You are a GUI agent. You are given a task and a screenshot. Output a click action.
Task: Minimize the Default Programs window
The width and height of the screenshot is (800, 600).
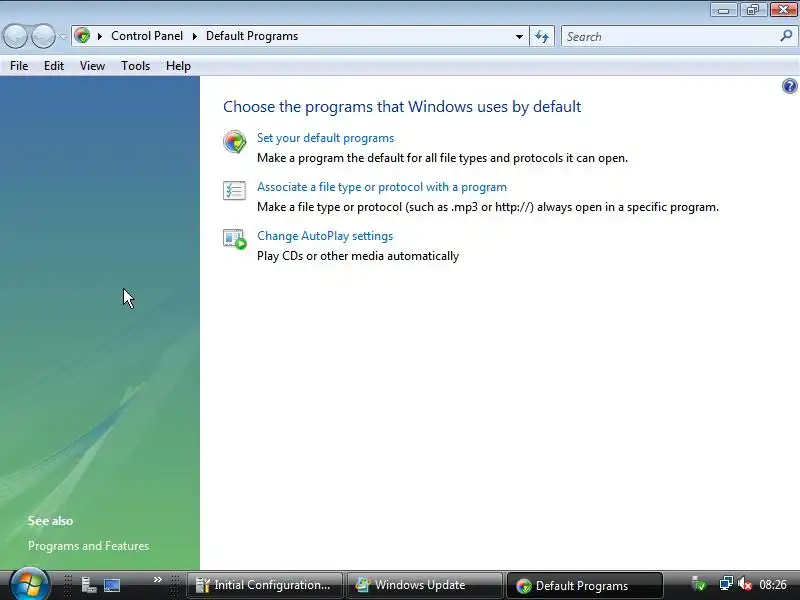coord(723,10)
